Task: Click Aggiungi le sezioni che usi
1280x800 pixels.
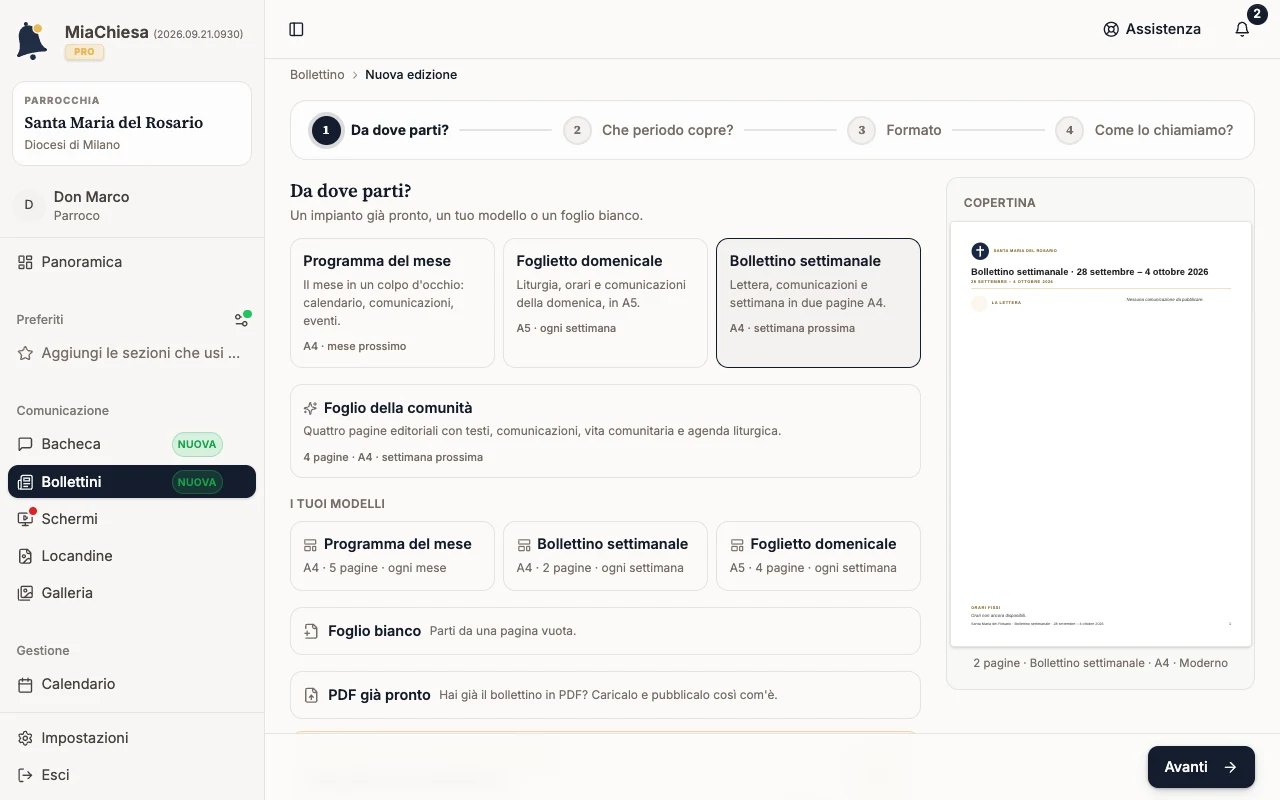Action: click(x=132, y=353)
